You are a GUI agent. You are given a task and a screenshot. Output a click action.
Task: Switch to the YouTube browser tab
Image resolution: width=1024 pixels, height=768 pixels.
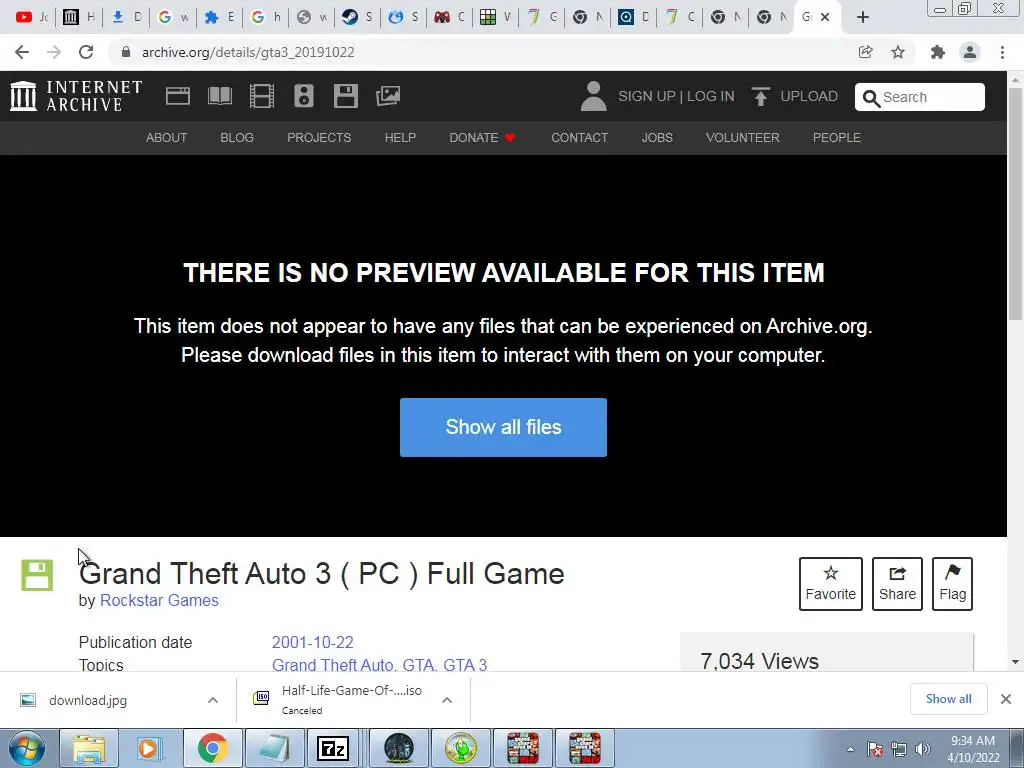[31, 18]
